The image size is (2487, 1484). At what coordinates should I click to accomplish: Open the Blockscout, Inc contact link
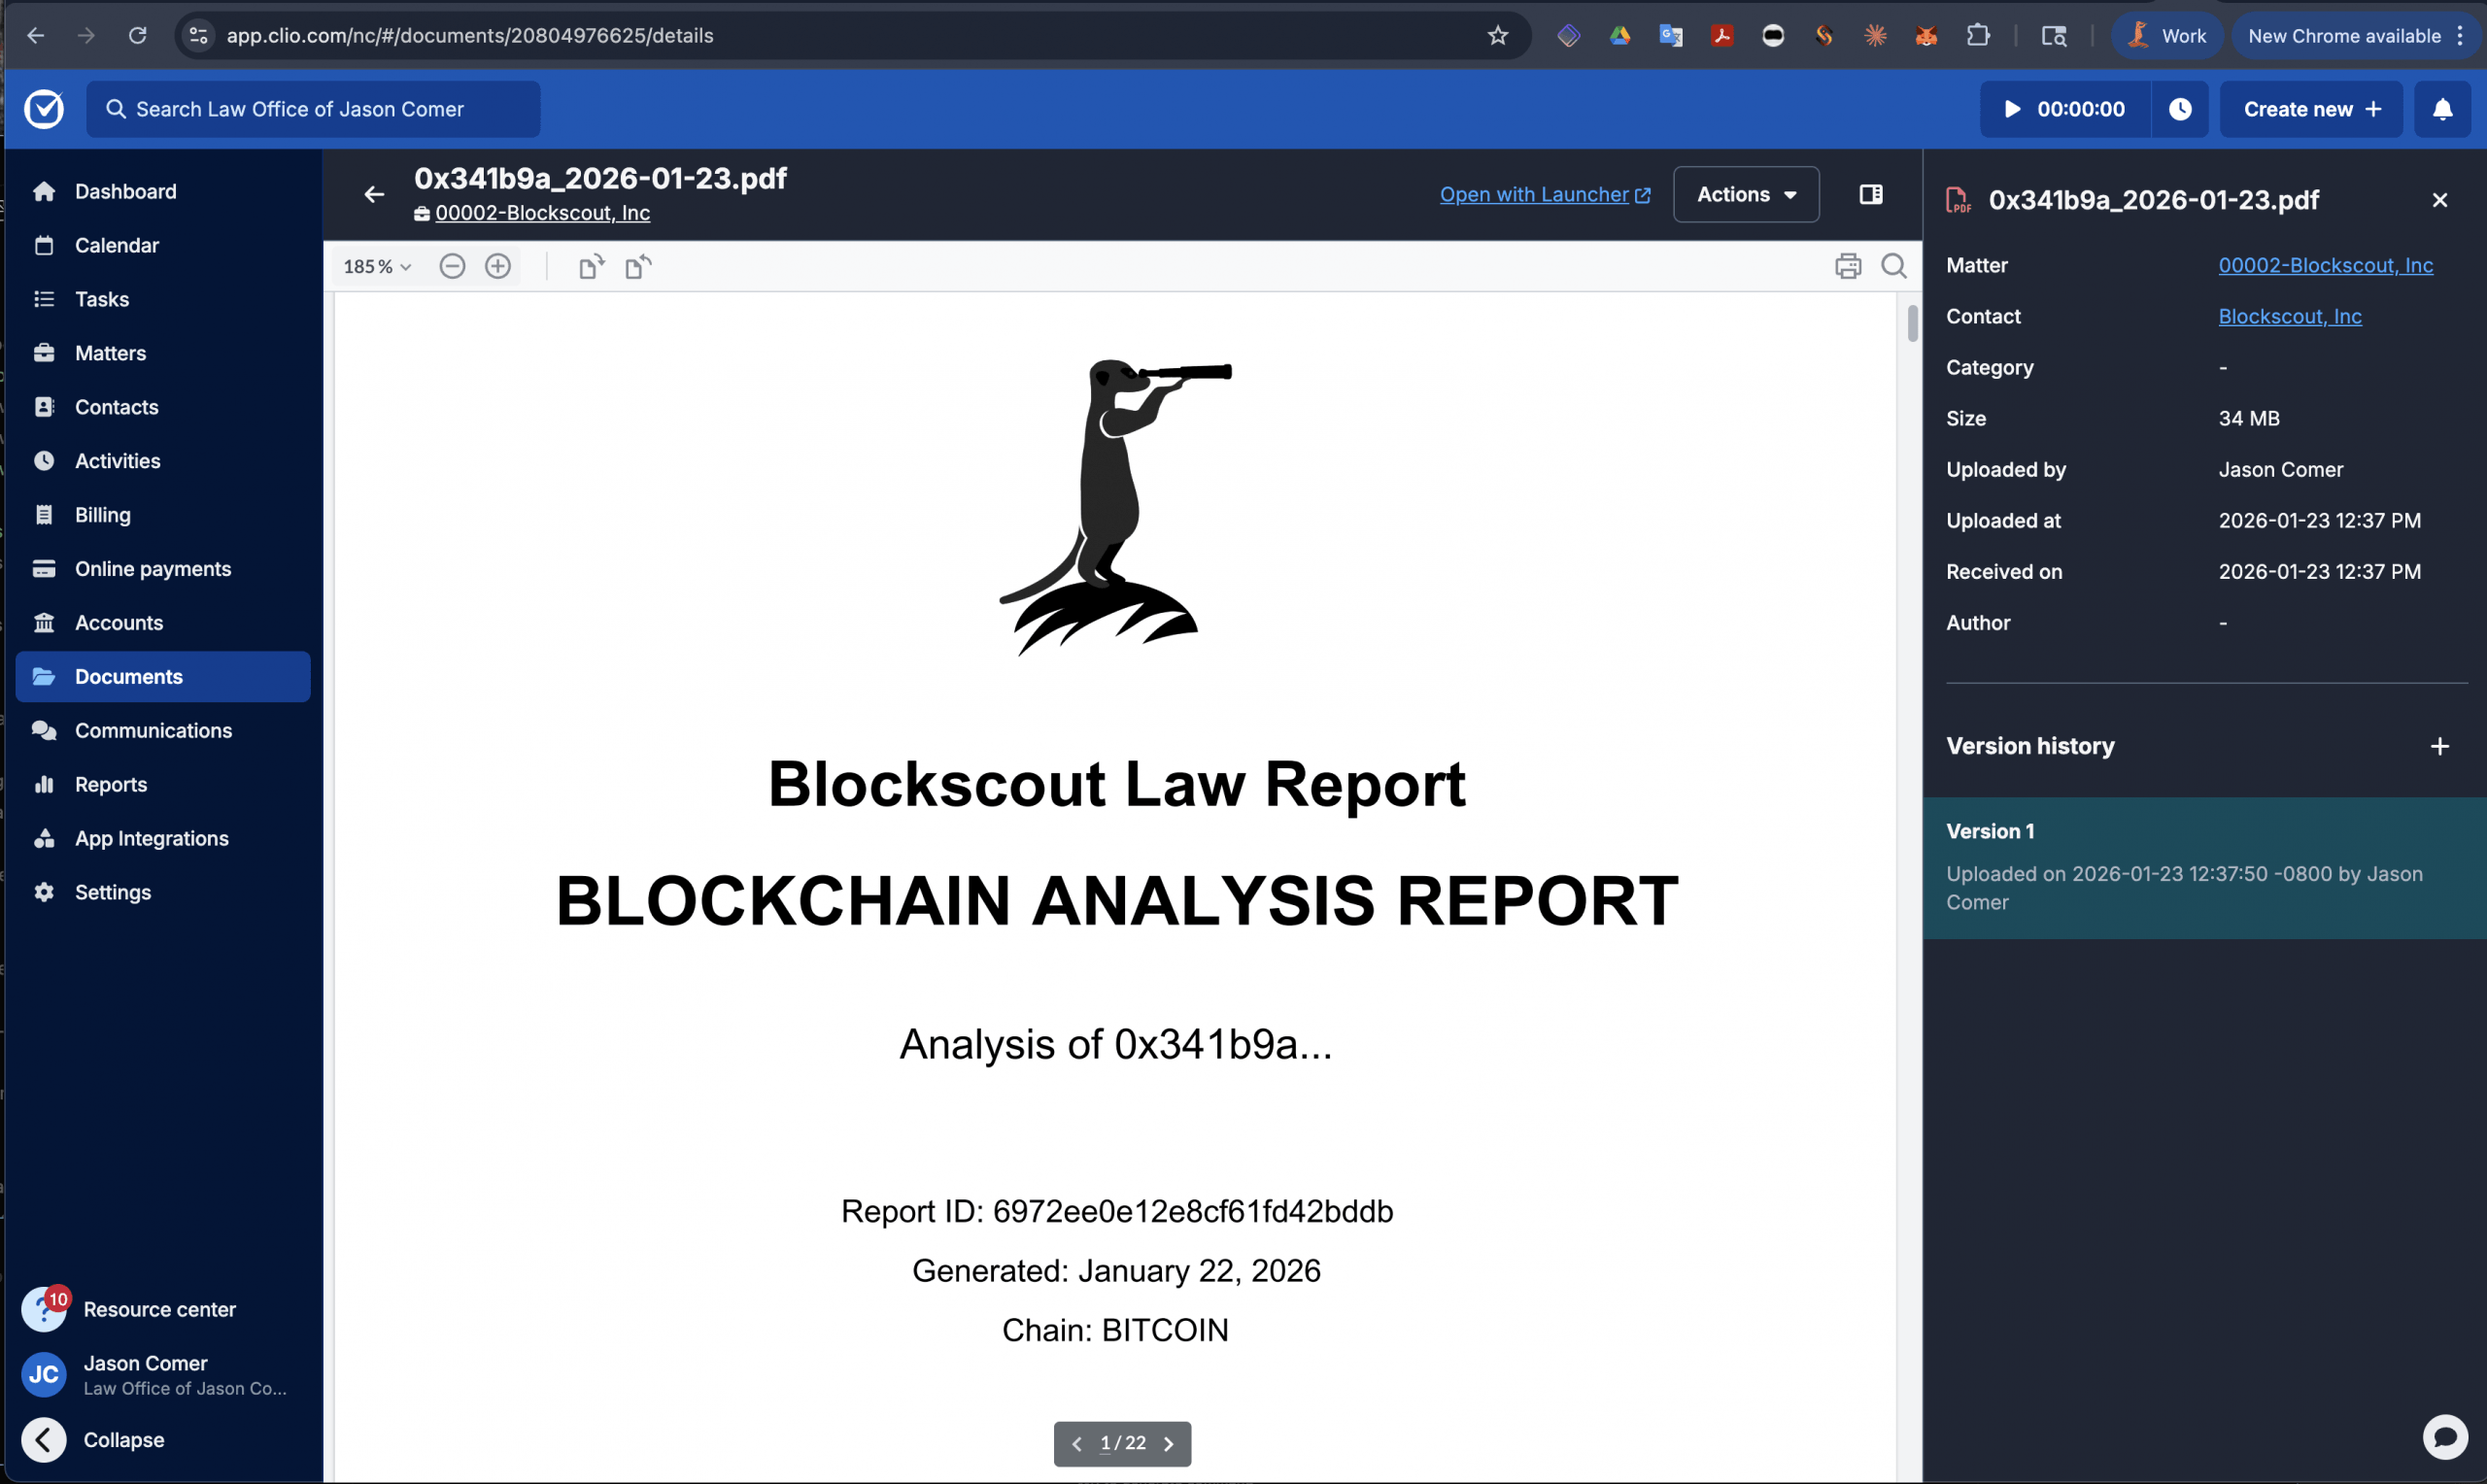(x=2289, y=316)
